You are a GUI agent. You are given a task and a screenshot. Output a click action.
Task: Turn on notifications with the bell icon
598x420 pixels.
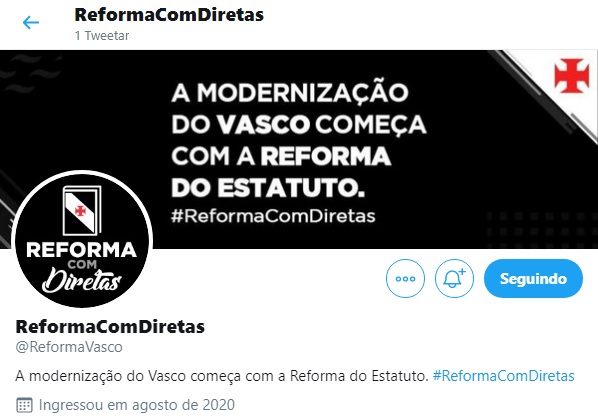(454, 278)
